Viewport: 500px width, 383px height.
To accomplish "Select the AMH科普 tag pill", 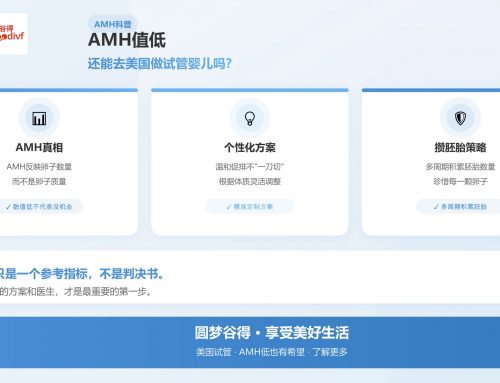I will (113, 24).
